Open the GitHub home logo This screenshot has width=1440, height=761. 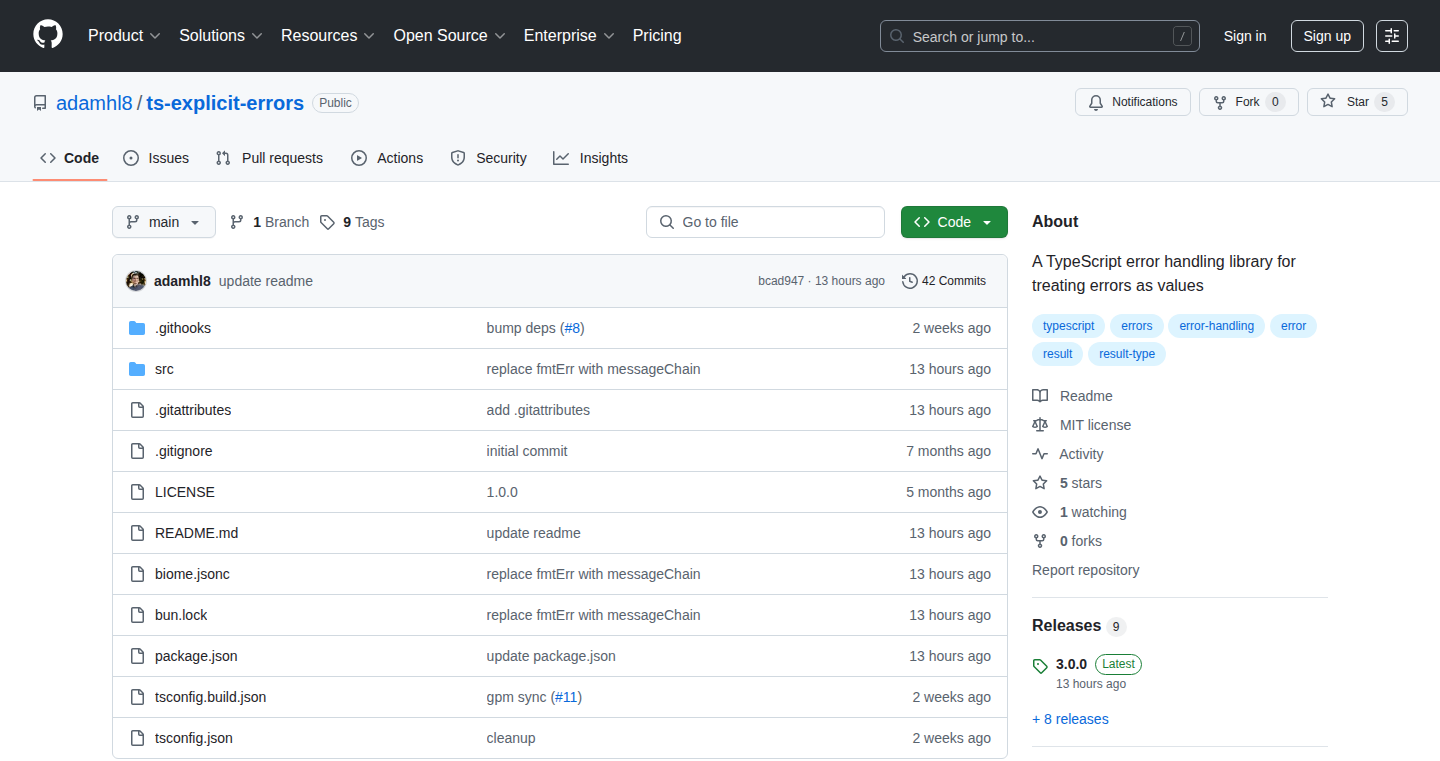pyautogui.click(x=48, y=35)
